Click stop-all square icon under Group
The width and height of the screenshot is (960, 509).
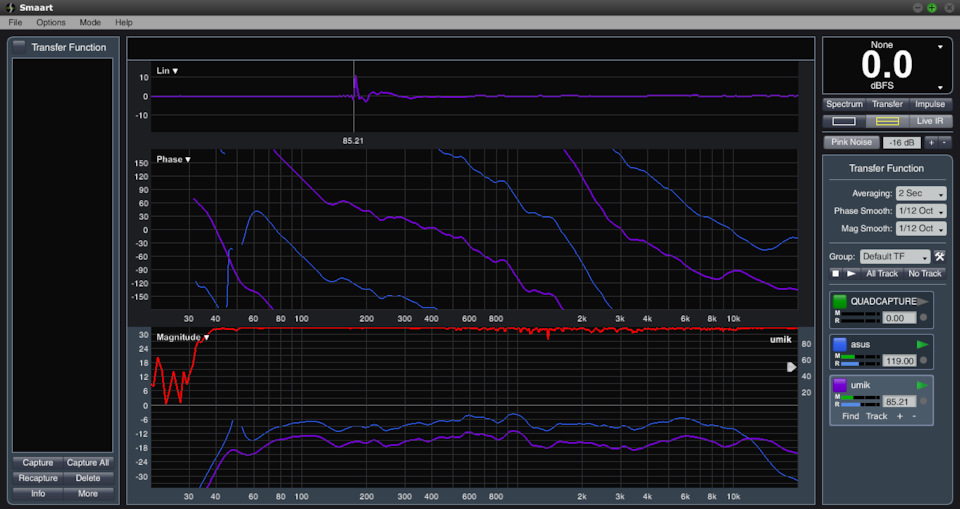(836, 273)
